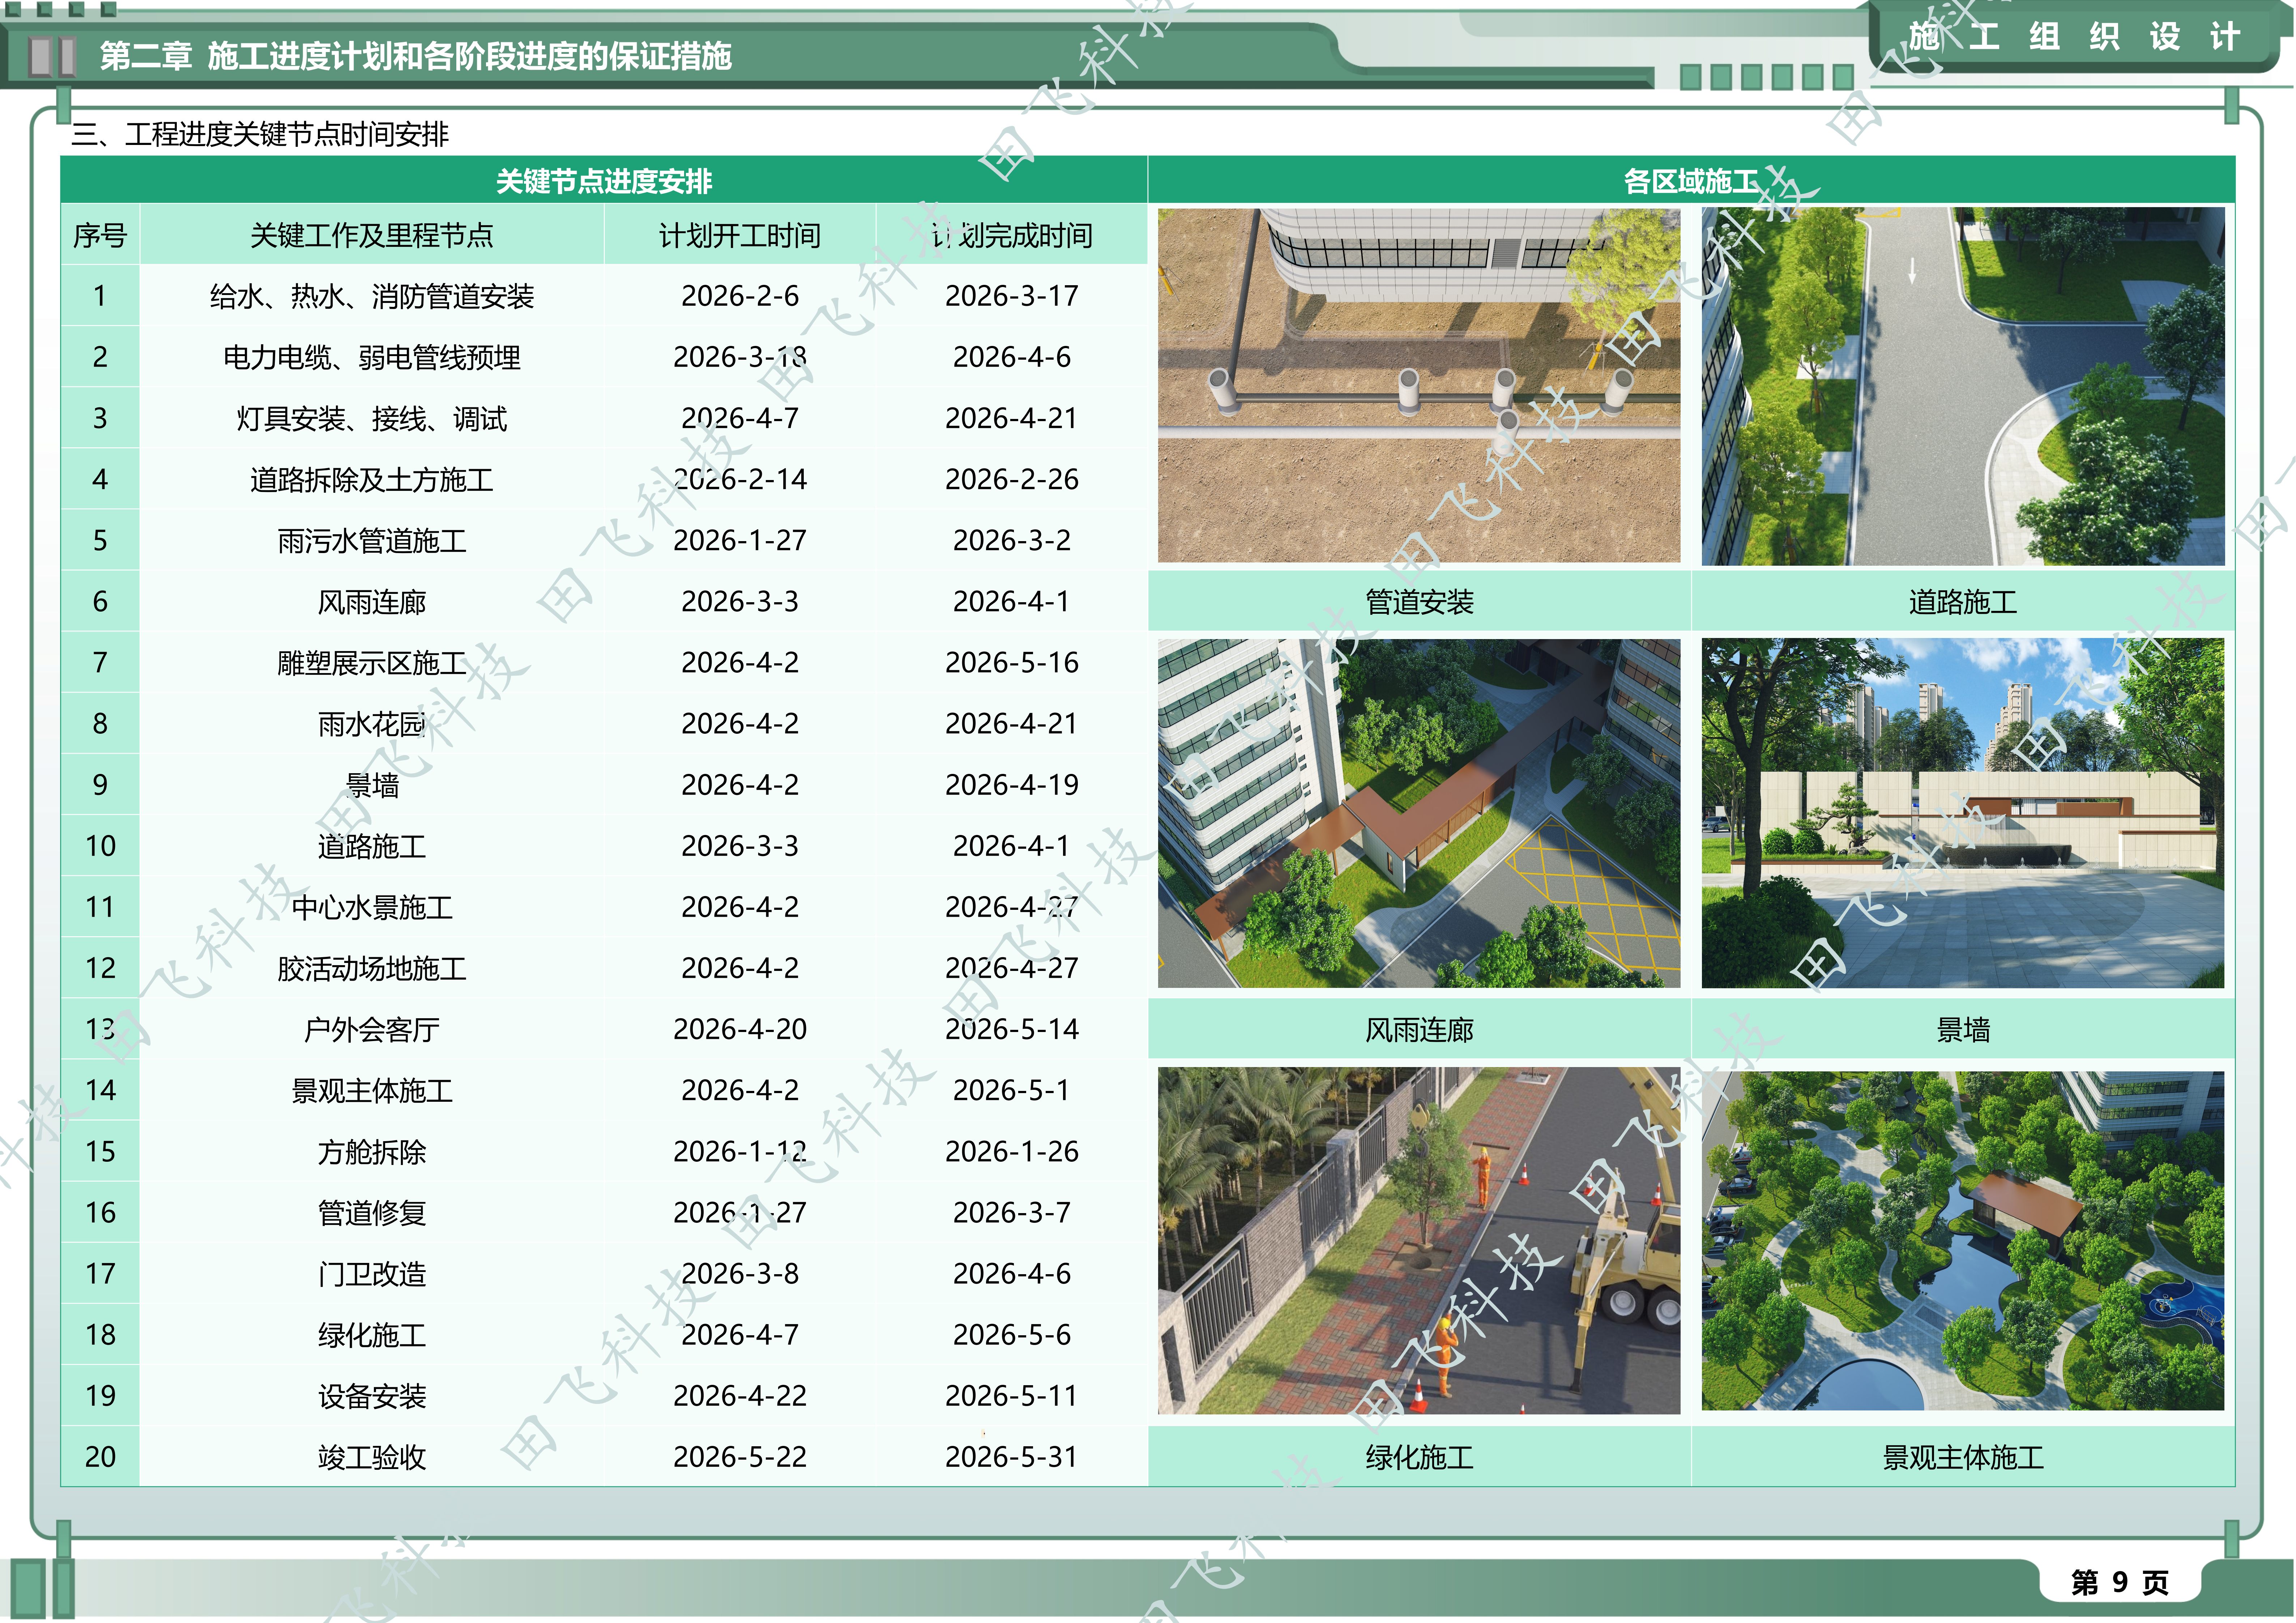Click the 风雨连廊 cell in row 6
Screen dimensions: 2296x1623
(372, 602)
